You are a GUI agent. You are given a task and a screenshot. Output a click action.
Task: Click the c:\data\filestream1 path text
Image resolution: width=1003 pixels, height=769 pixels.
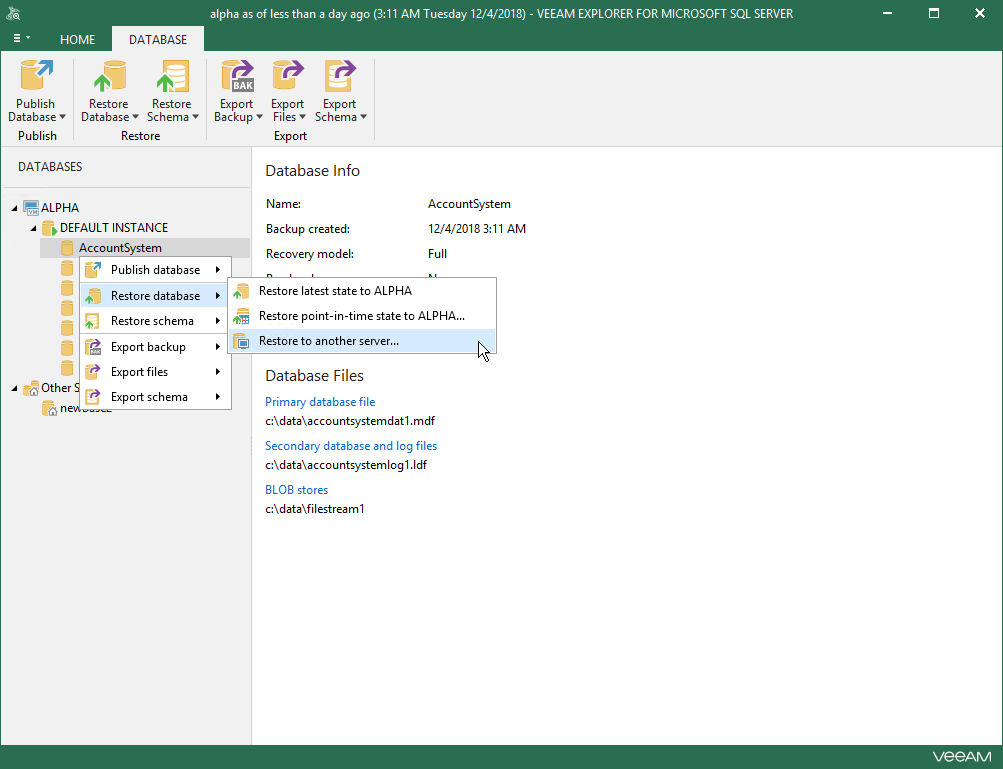click(315, 509)
